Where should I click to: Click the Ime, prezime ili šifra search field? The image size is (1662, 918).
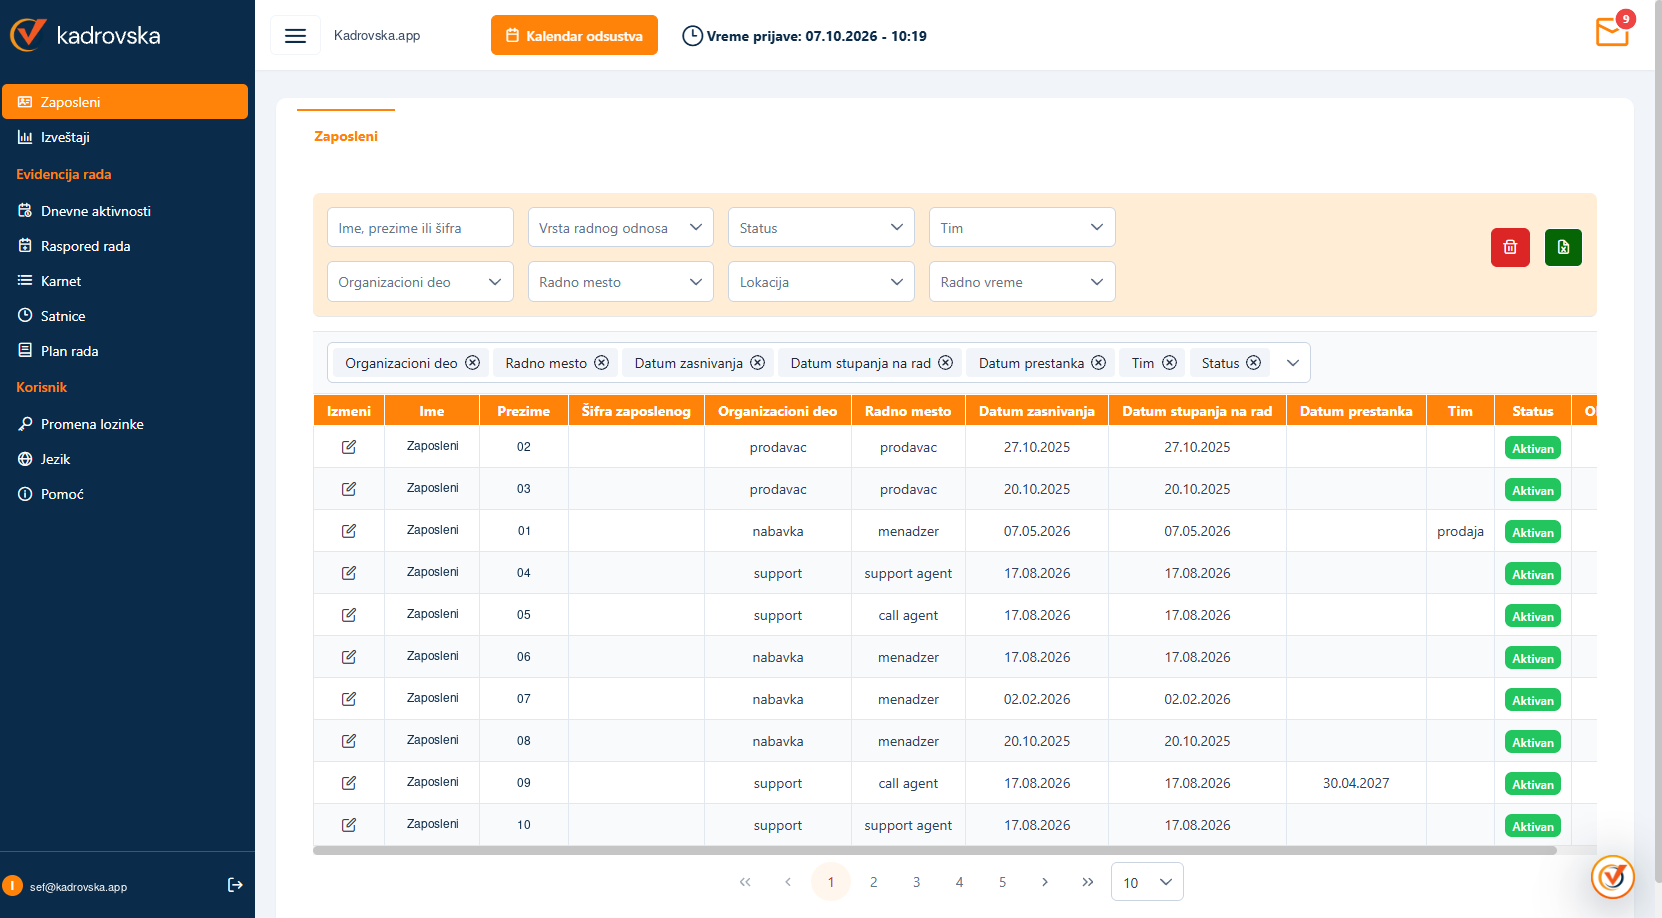[x=420, y=227]
